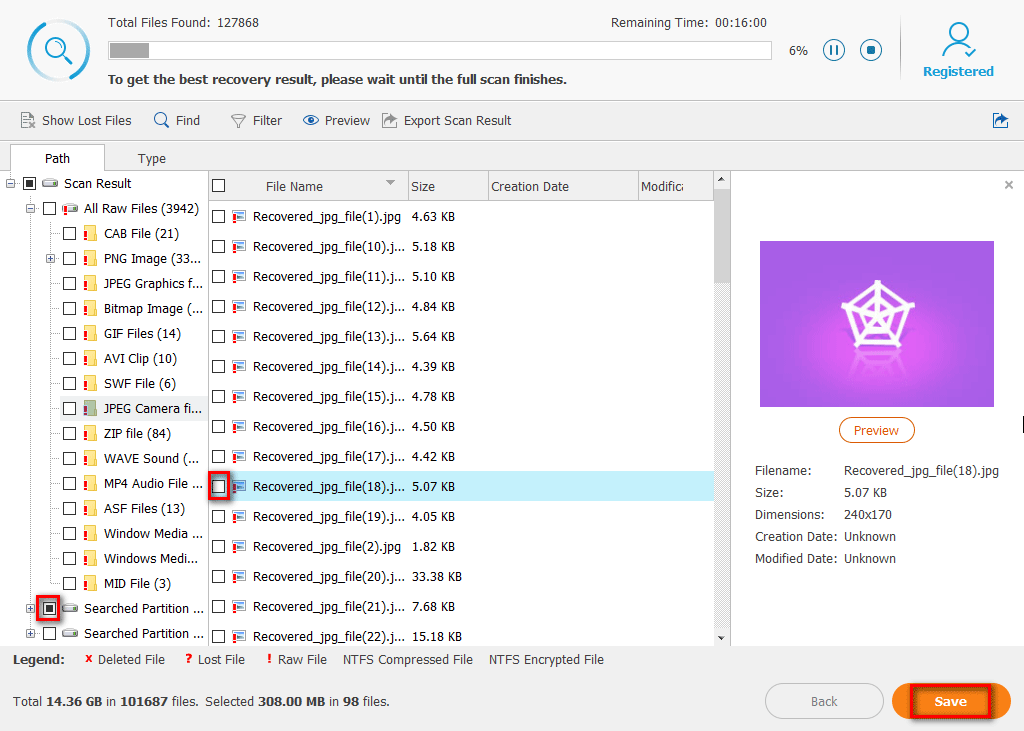Select the Window Media tree item

[x=153, y=534]
